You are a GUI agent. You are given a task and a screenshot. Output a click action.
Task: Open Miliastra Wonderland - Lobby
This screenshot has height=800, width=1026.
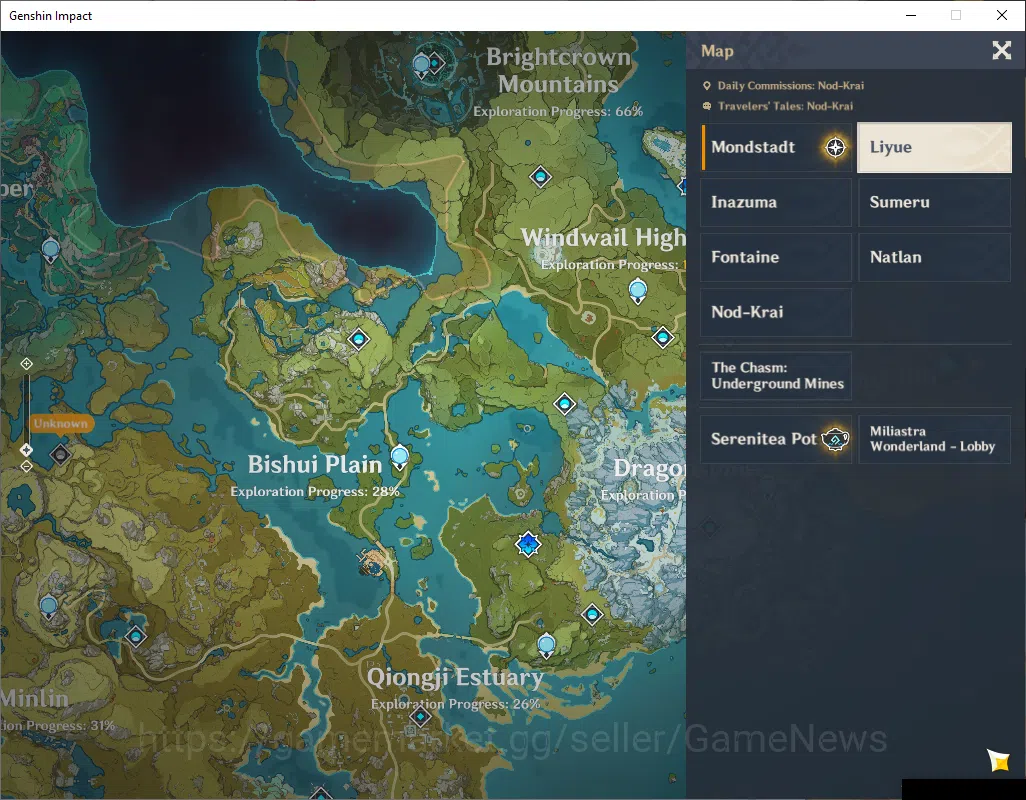click(x=934, y=439)
